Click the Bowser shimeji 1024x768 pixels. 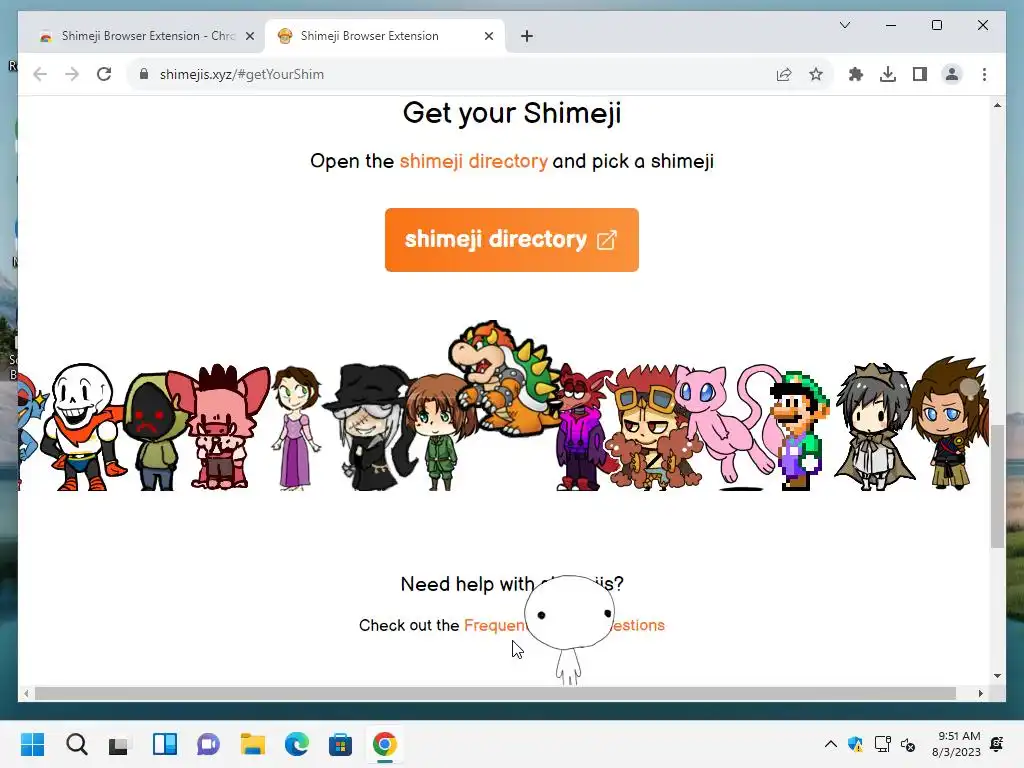tap(506, 379)
